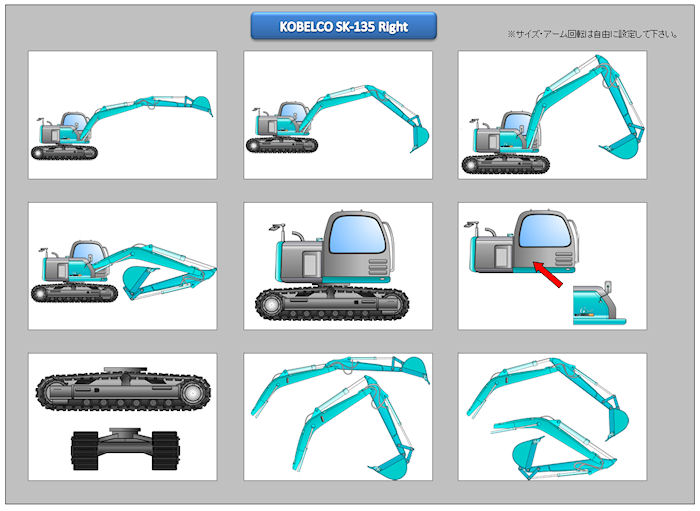Select the excavator with folded arm thumbnail
Viewport: 700px width, 511px height.
[x=122, y=266]
